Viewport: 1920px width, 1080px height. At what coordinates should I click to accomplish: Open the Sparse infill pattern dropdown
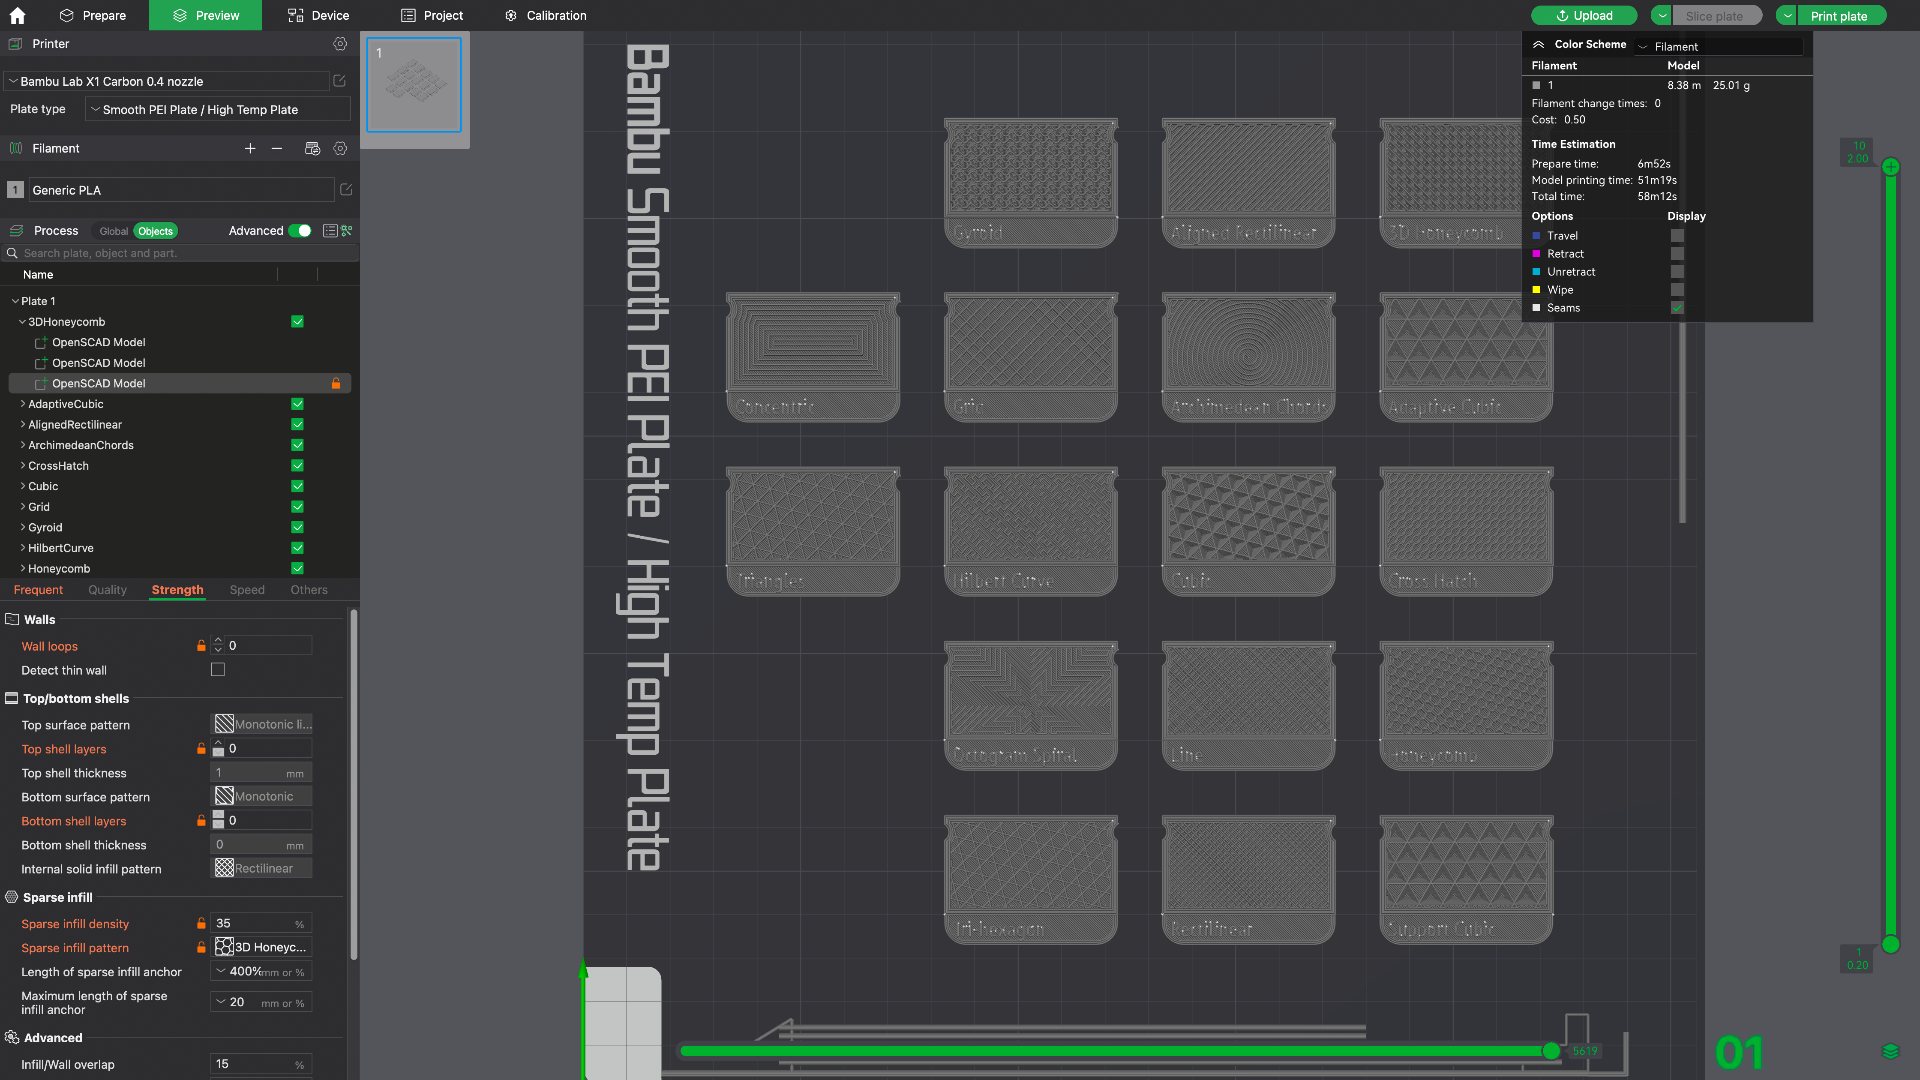coord(262,947)
